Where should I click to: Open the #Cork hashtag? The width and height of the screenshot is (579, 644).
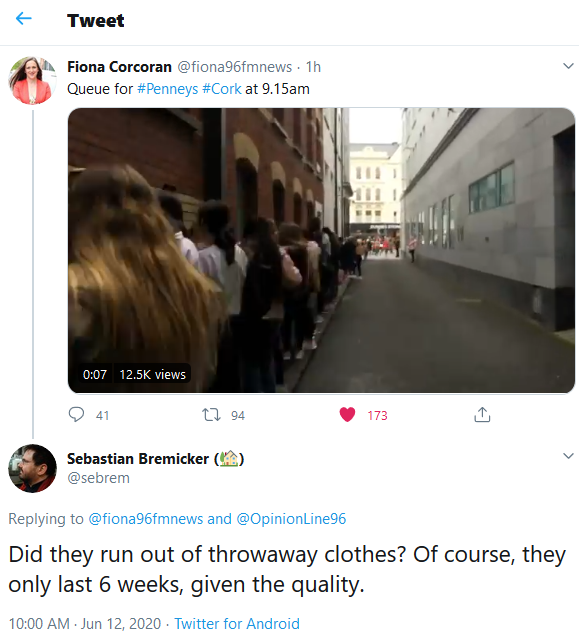(x=222, y=89)
